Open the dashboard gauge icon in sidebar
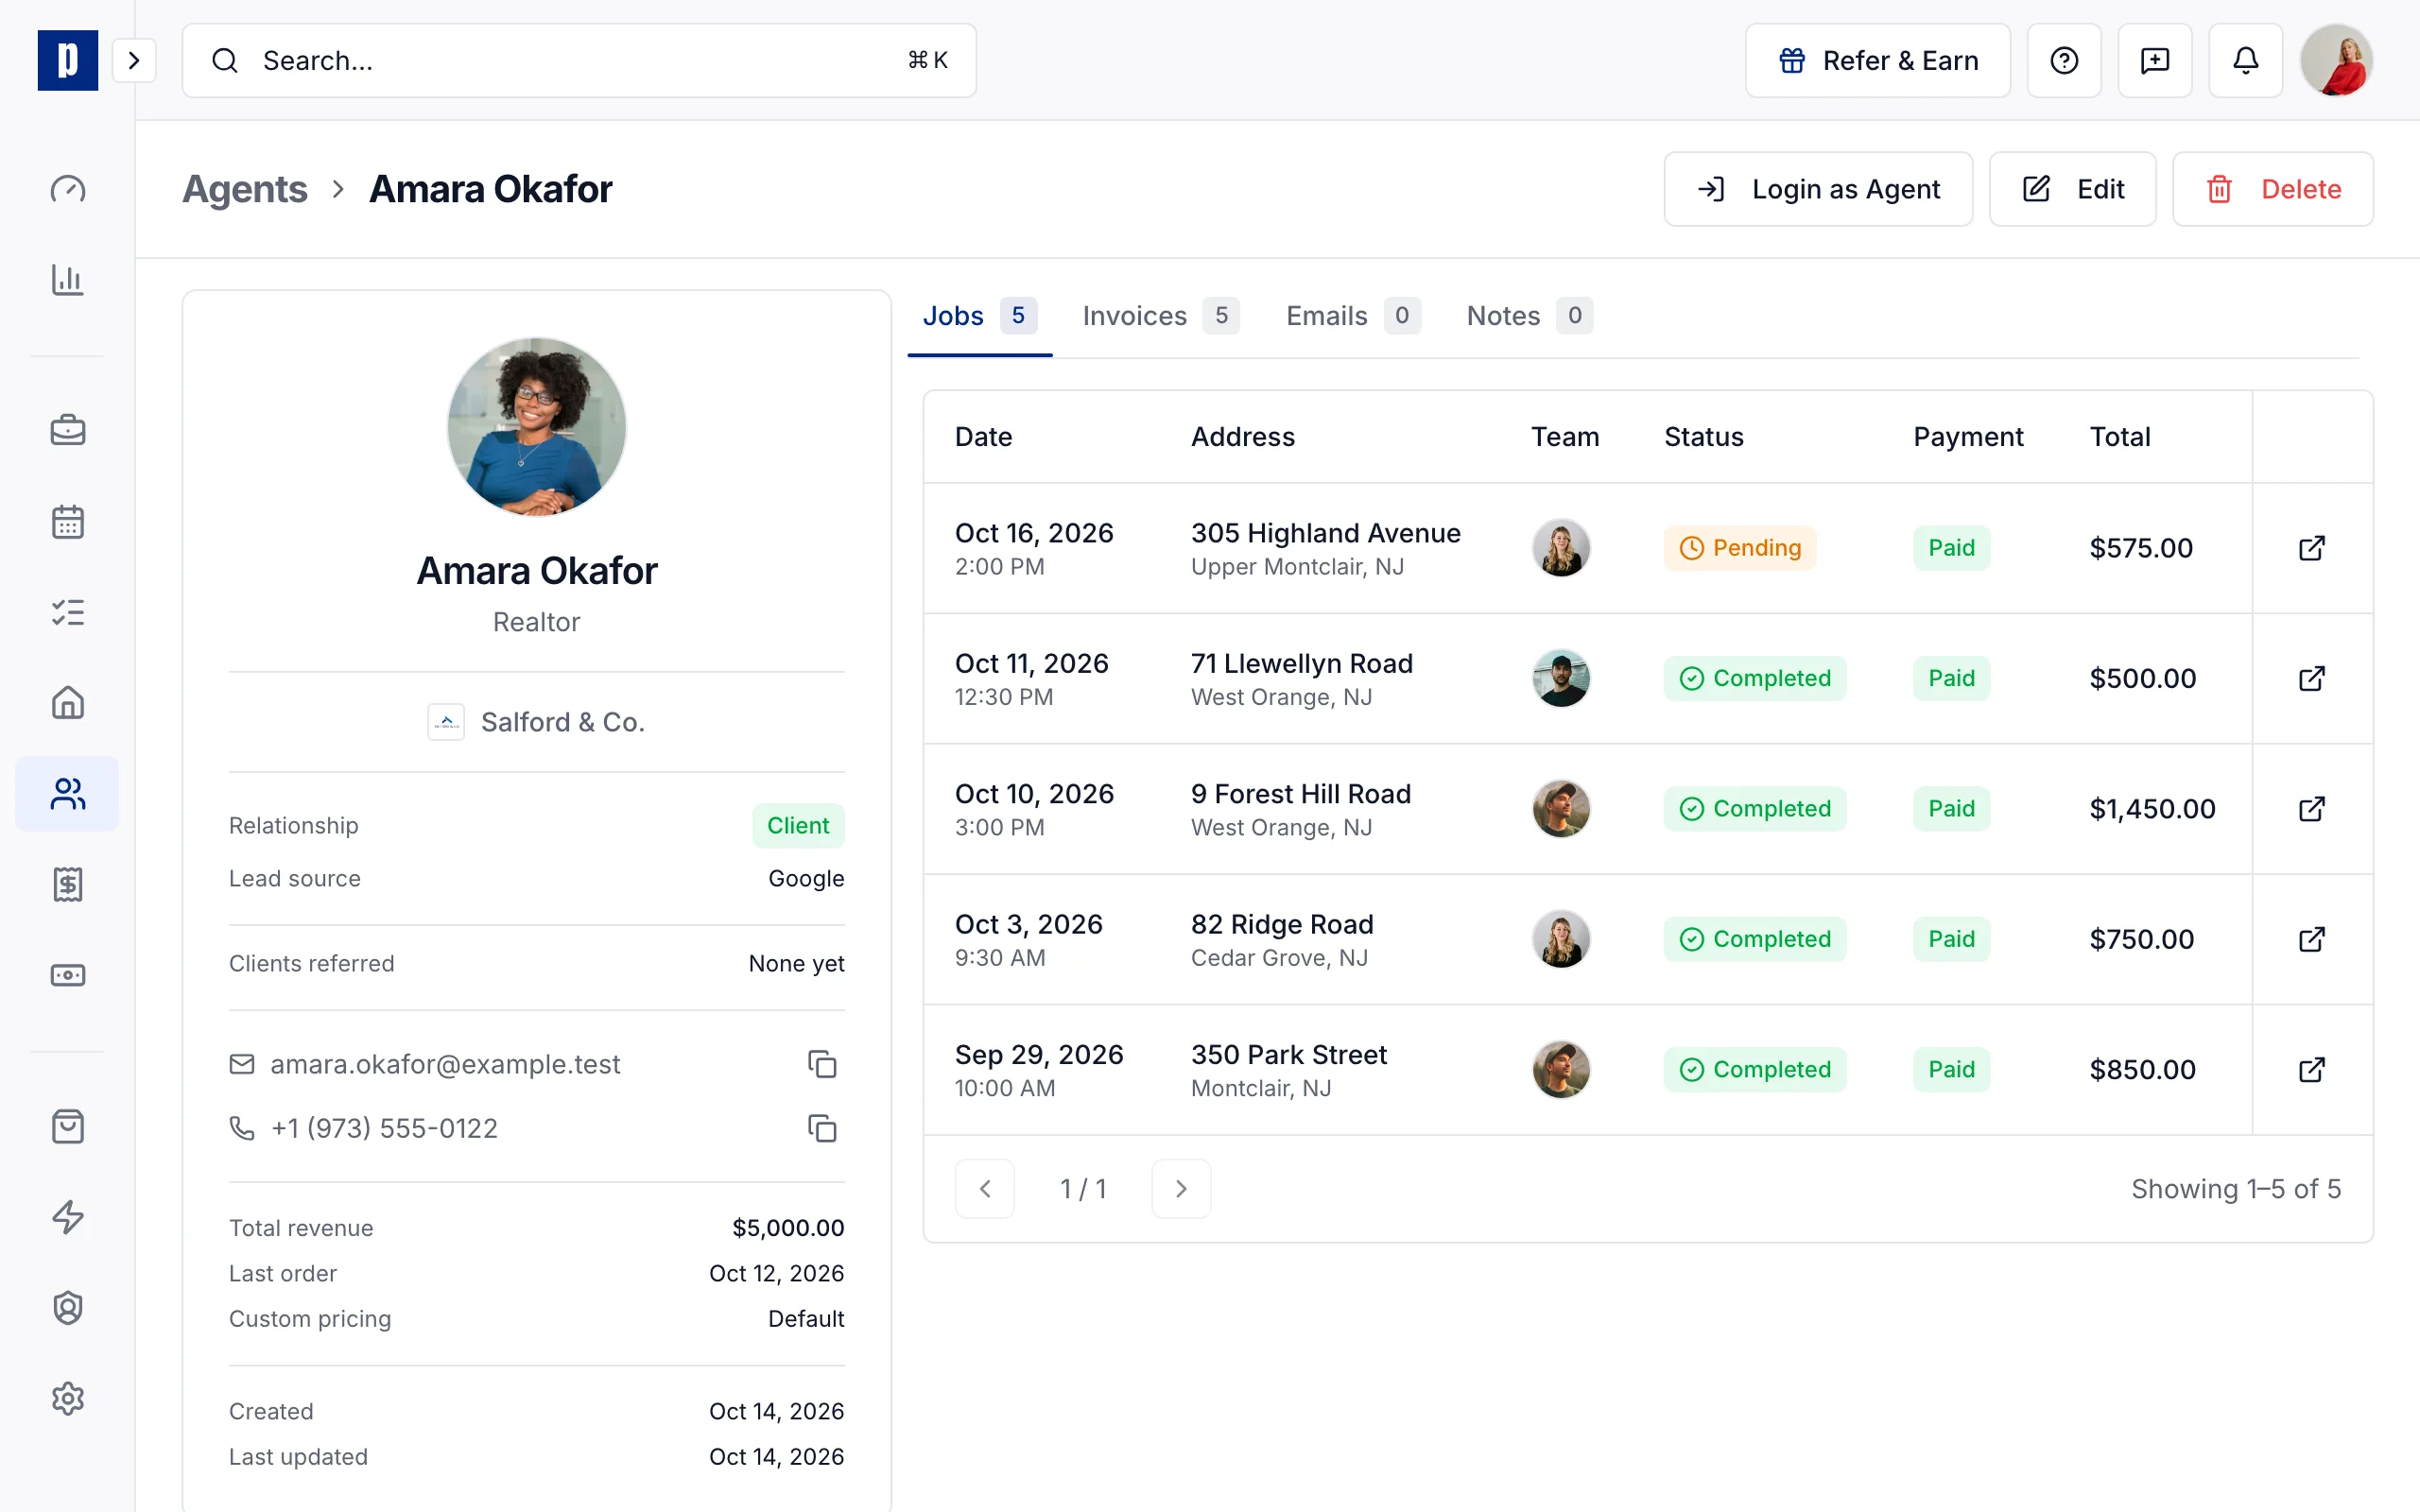Screen dimensions: 2420x1512 pos(67,189)
